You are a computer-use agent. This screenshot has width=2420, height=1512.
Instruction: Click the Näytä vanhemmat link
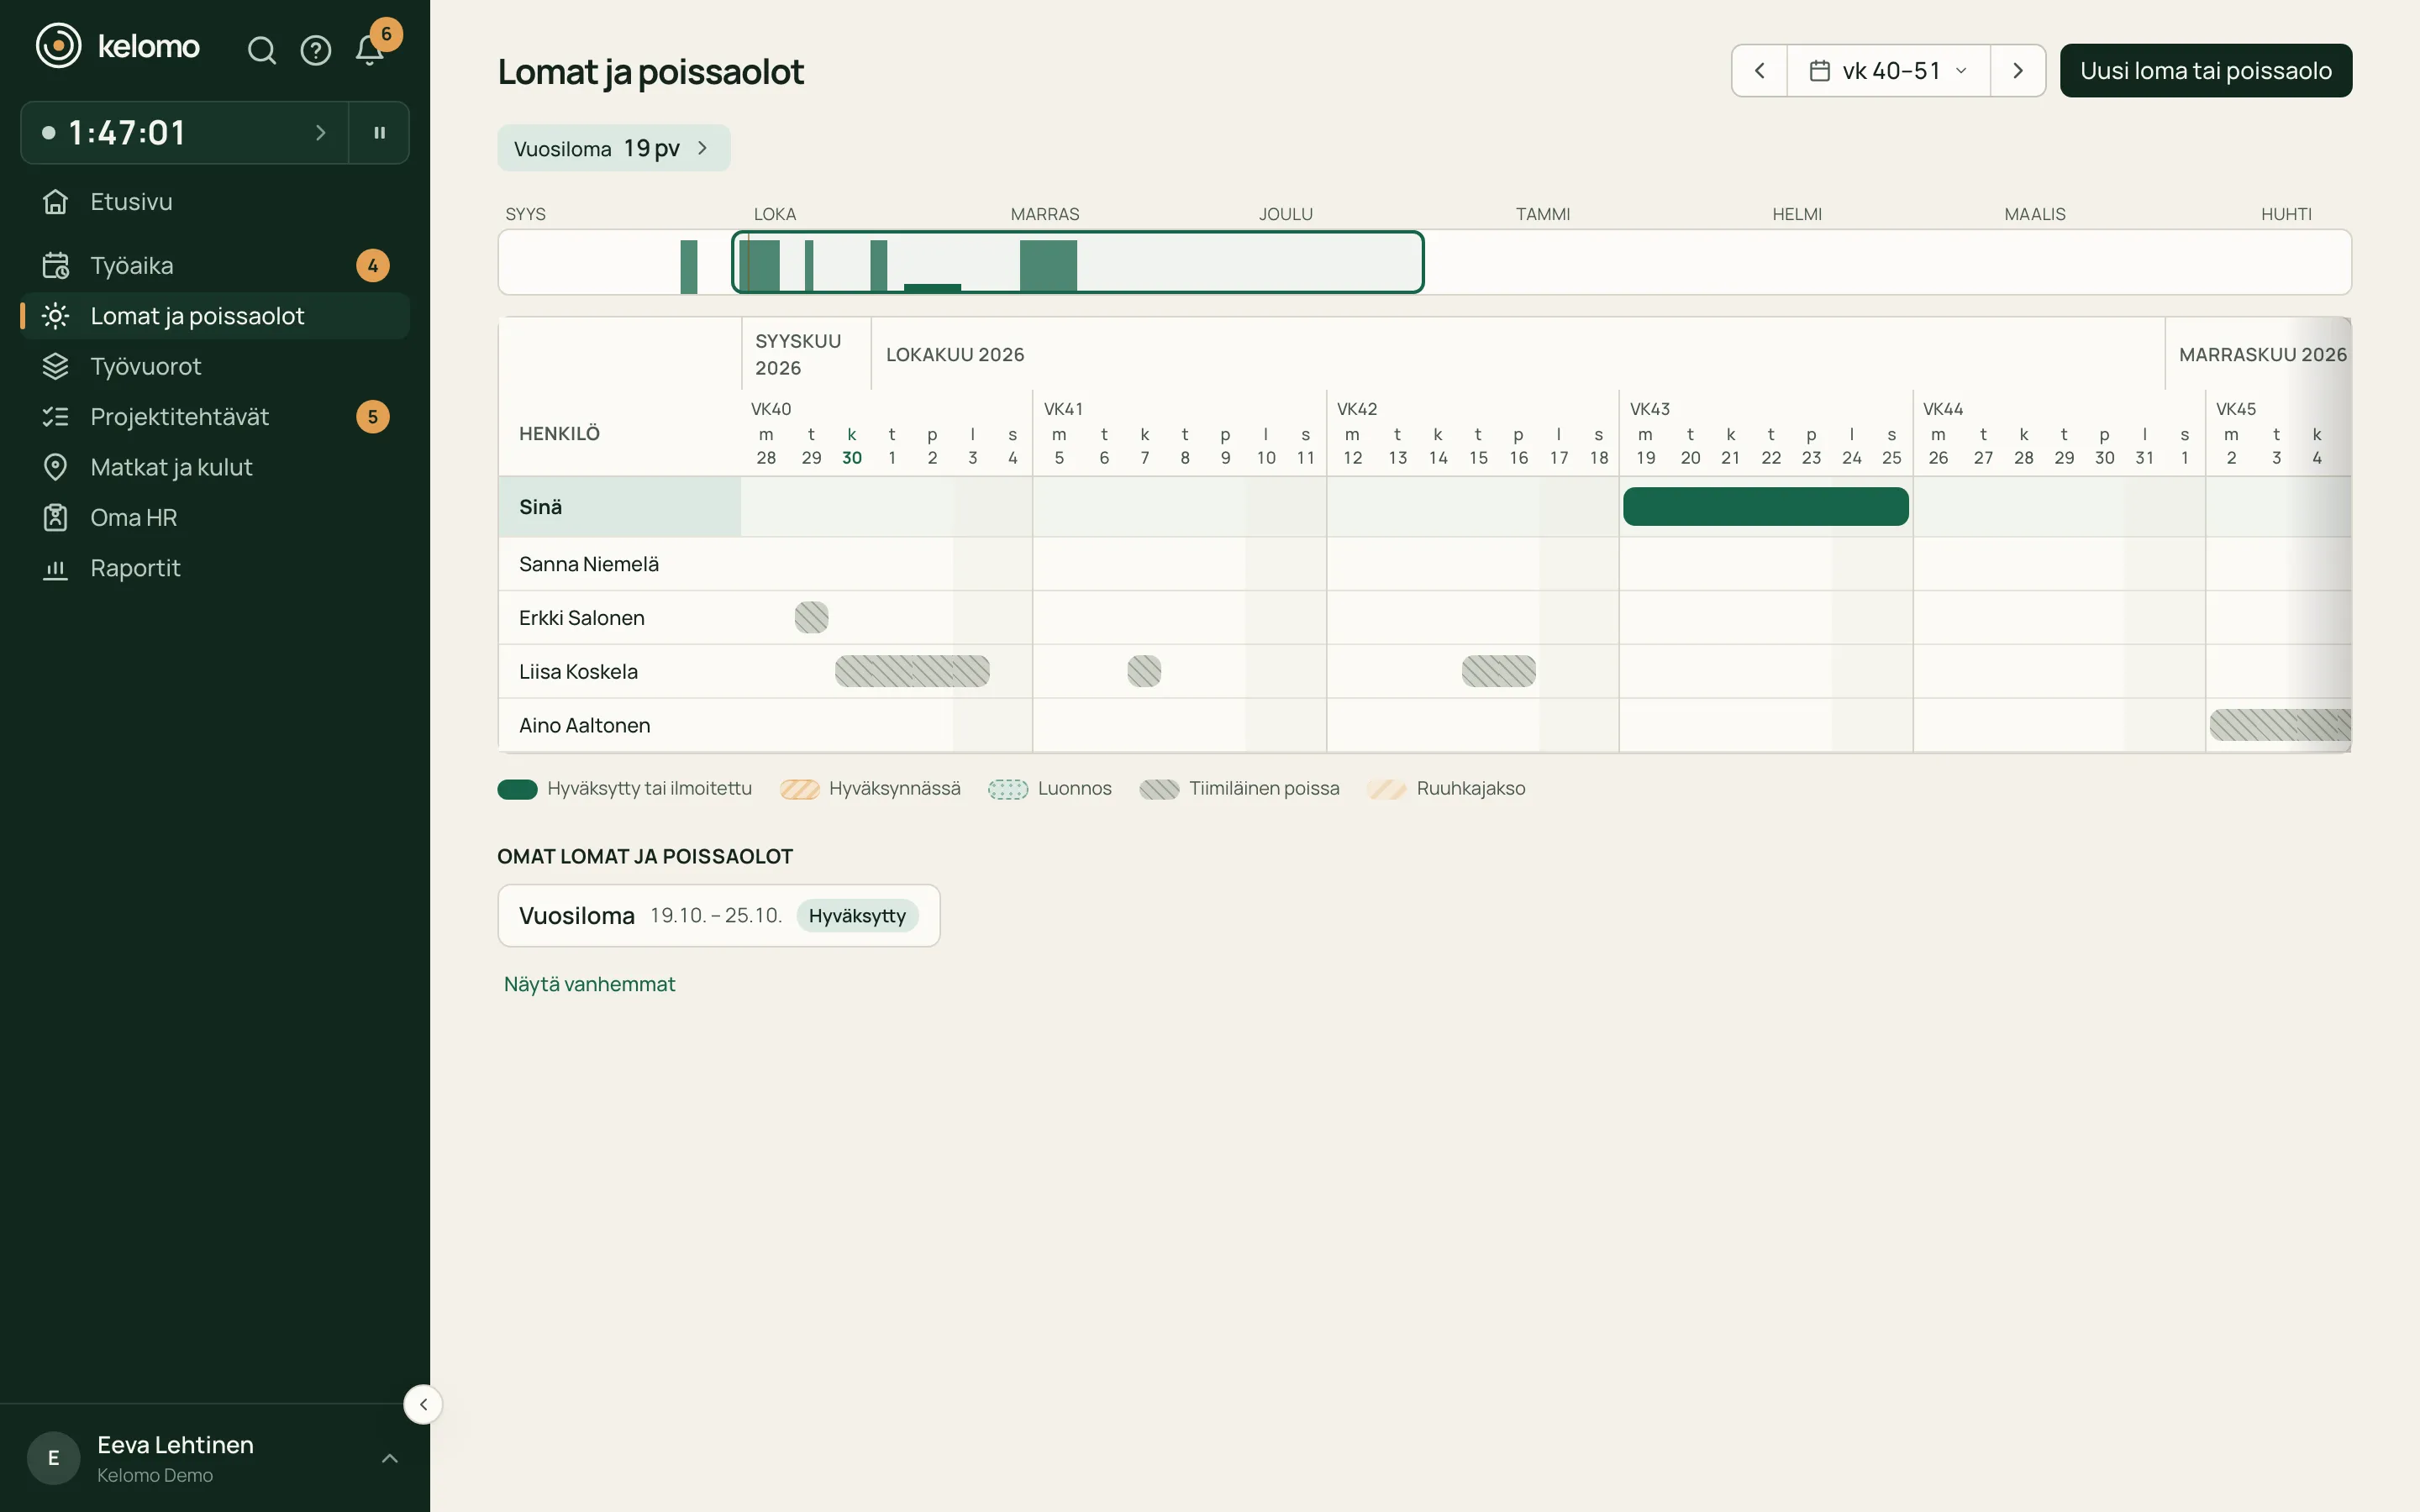click(x=589, y=984)
